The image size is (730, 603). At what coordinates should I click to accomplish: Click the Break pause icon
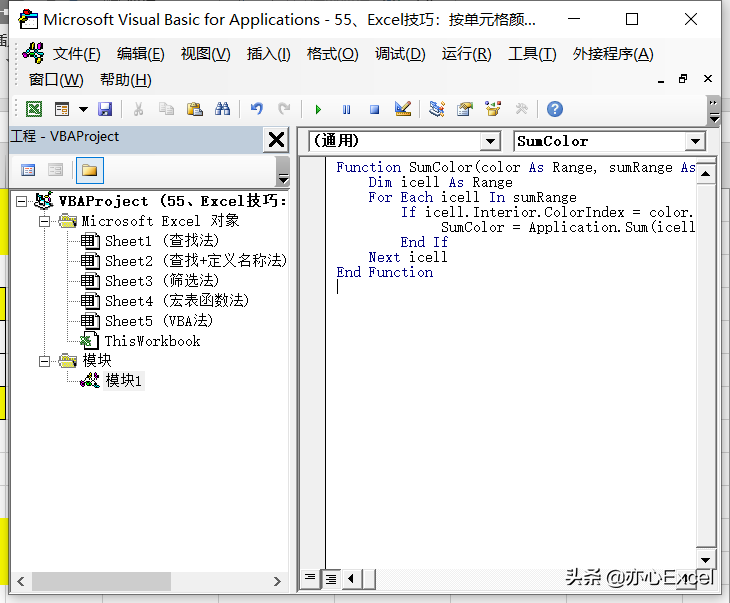point(346,109)
